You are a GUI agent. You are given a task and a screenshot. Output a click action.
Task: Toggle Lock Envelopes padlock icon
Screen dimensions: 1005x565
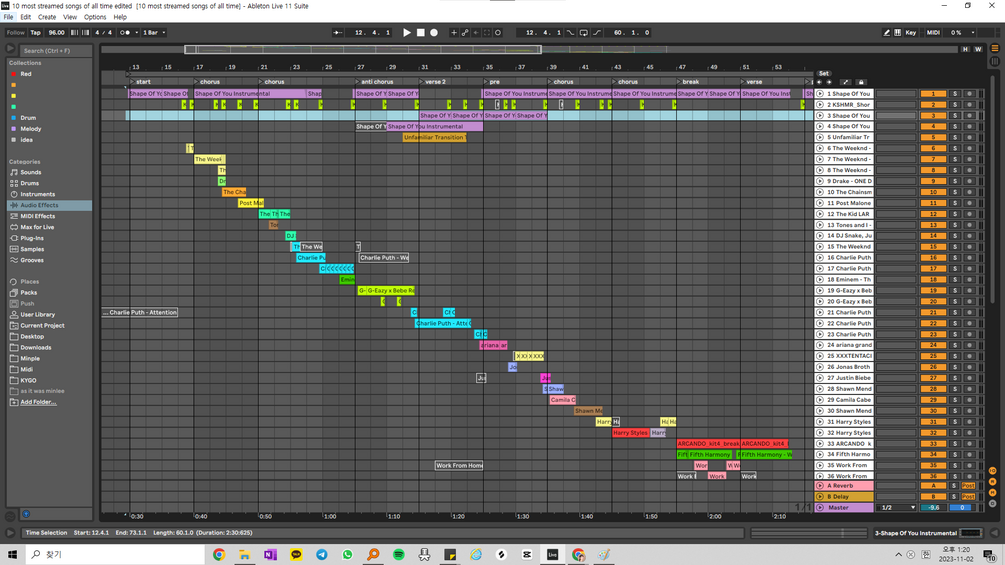861,82
